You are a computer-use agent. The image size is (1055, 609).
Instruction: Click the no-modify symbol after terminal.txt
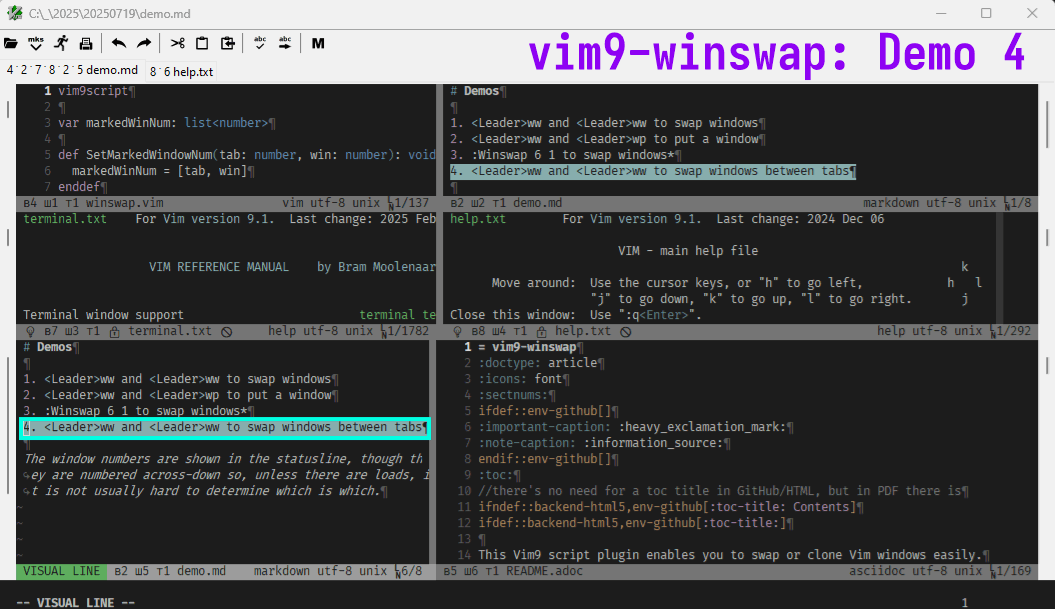click(x=227, y=332)
